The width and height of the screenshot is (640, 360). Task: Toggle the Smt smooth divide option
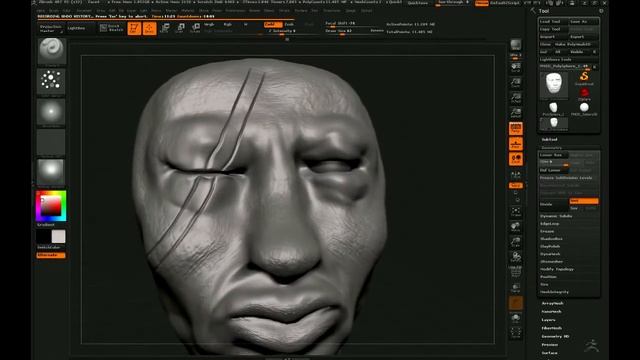click(x=584, y=201)
